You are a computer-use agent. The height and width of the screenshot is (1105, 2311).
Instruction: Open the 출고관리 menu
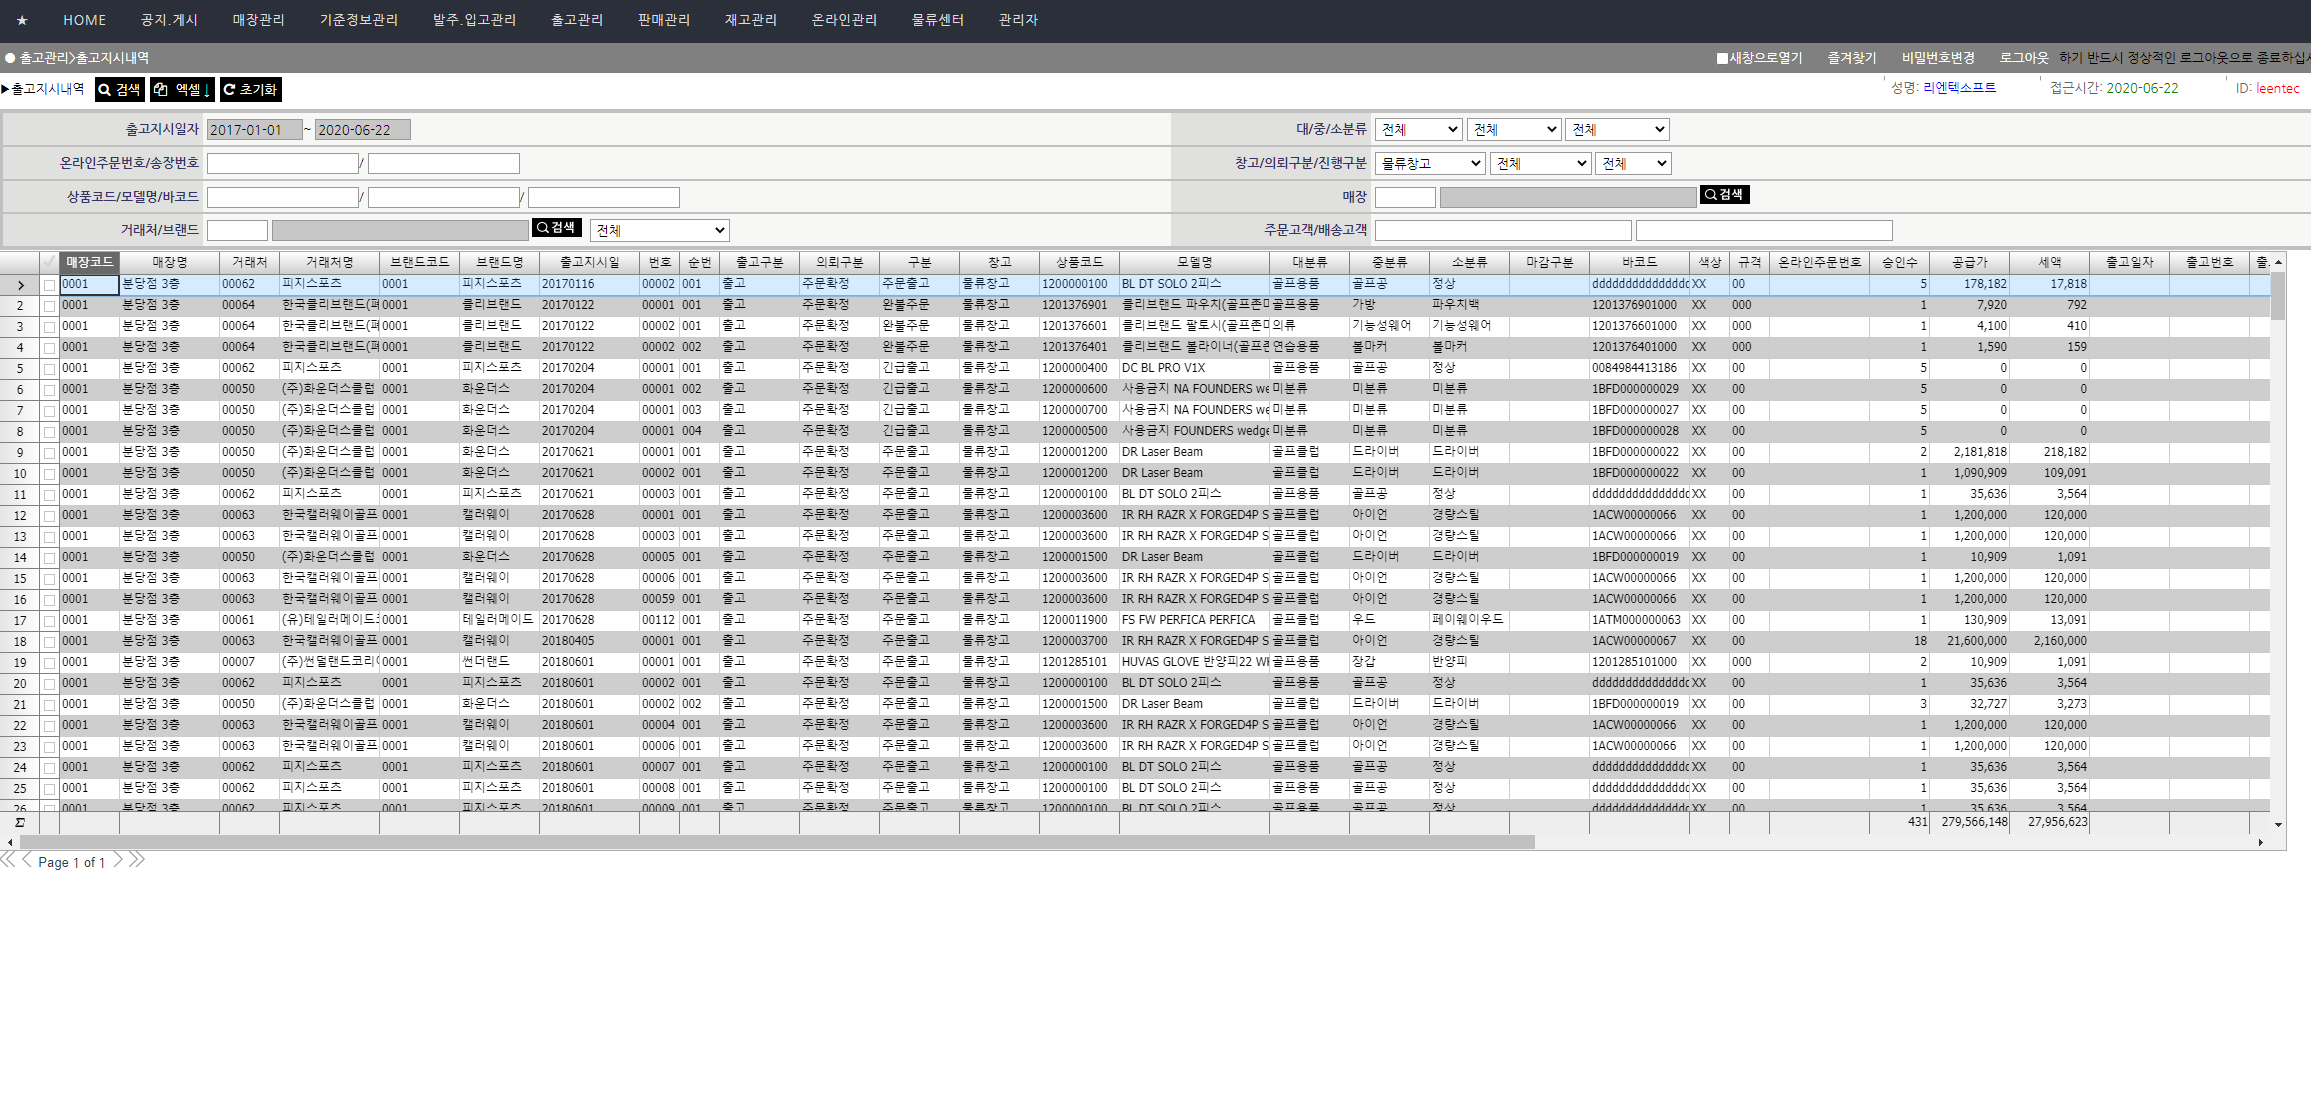click(577, 20)
